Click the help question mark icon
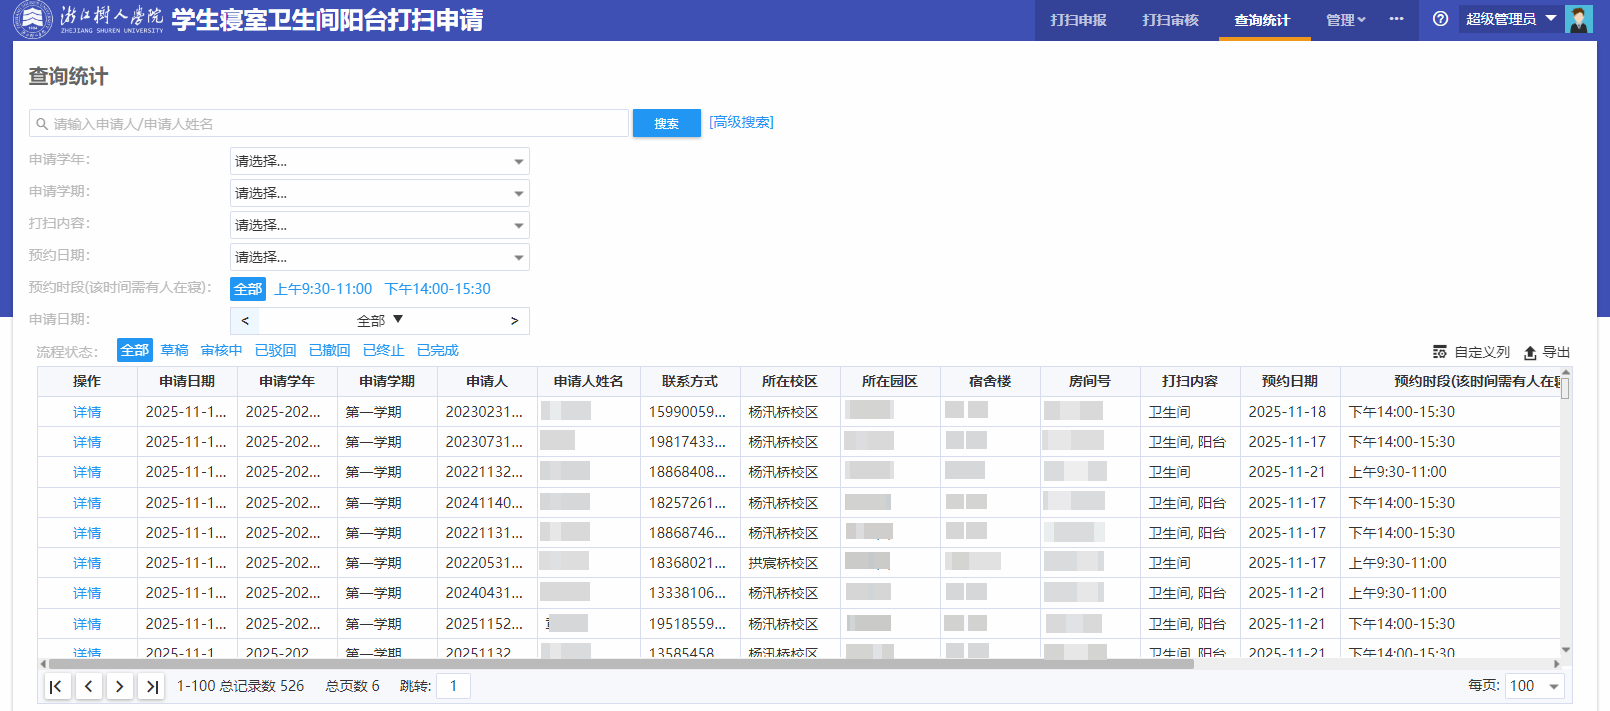1610x711 pixels. [1440, 19]
